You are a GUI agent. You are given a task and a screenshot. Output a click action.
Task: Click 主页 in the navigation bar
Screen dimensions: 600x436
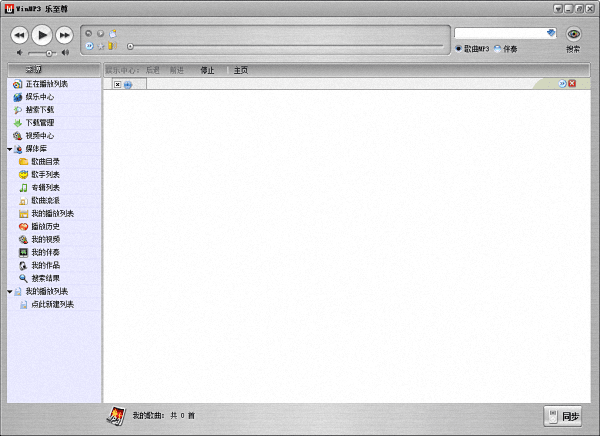[240, 70]
